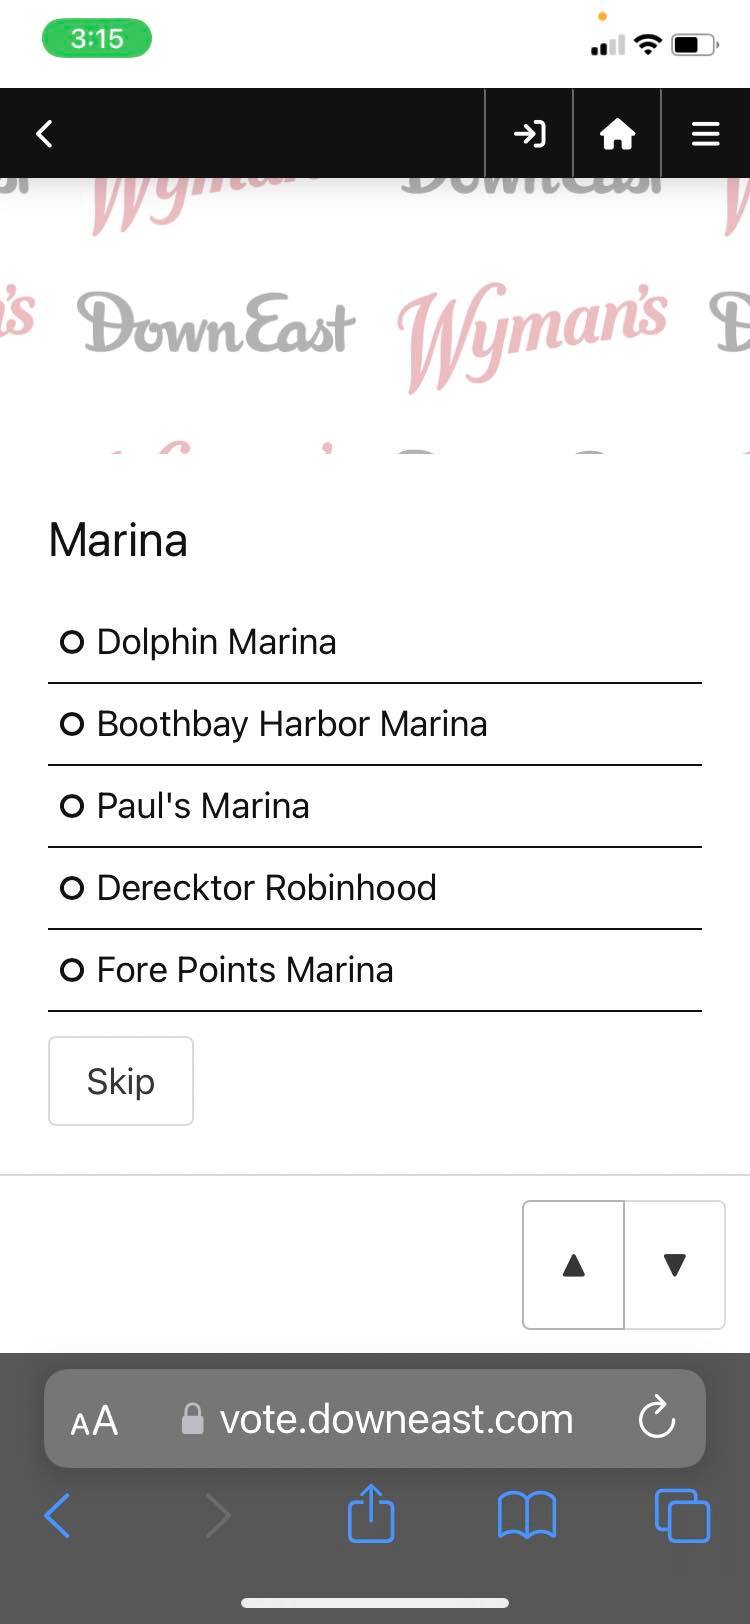Tap the back chevron in black header
The image size is (750, 1624).
click(x=44, y=133)
